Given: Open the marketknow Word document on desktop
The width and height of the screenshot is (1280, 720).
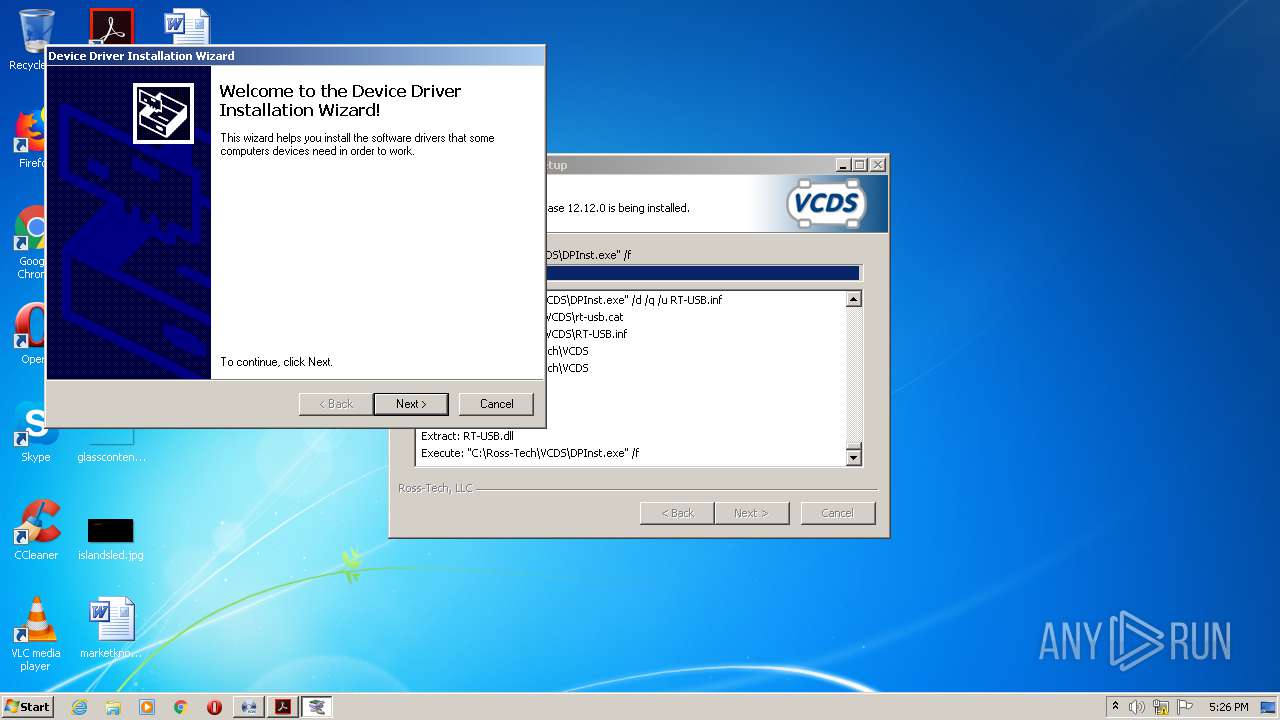Looking at the screenshot, I should click(111, 628).
